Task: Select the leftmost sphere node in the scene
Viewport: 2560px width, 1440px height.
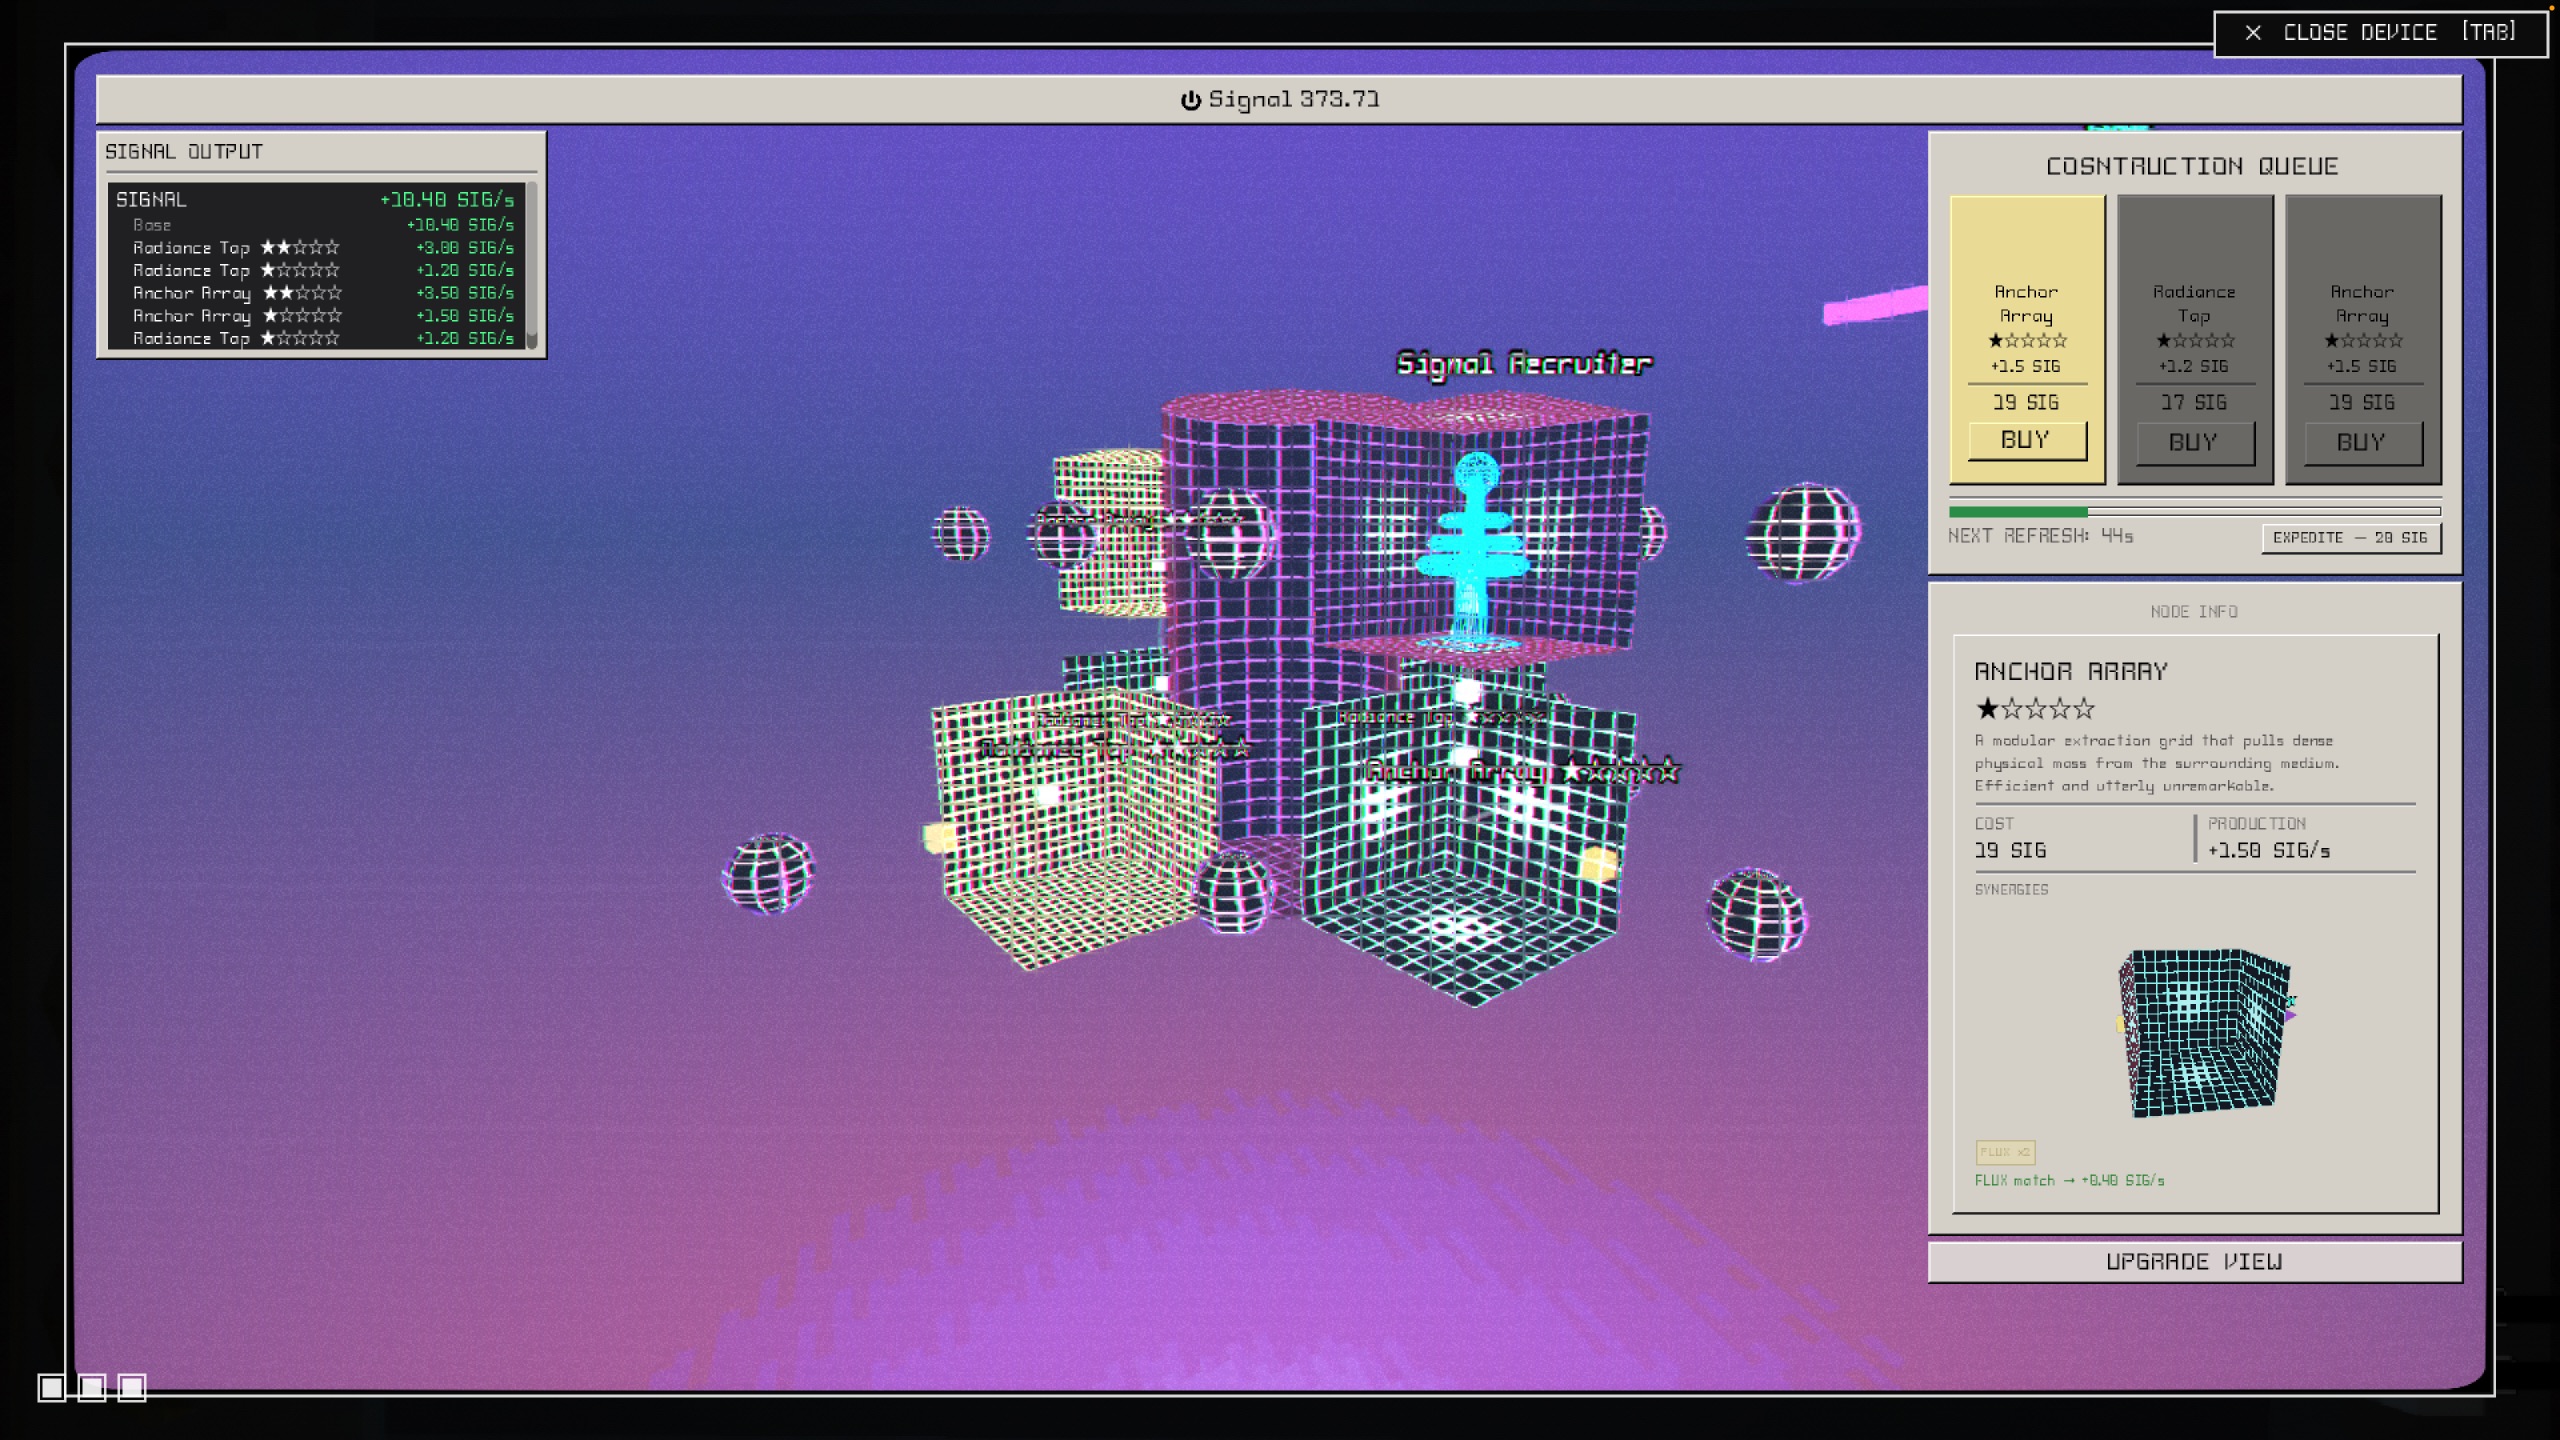Action: 768,873
